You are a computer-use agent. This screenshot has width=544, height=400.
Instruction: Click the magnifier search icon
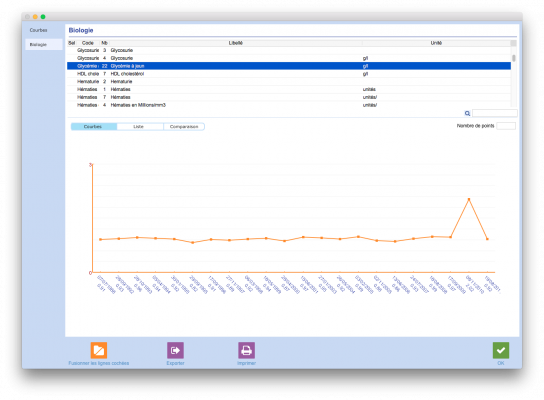467,113
